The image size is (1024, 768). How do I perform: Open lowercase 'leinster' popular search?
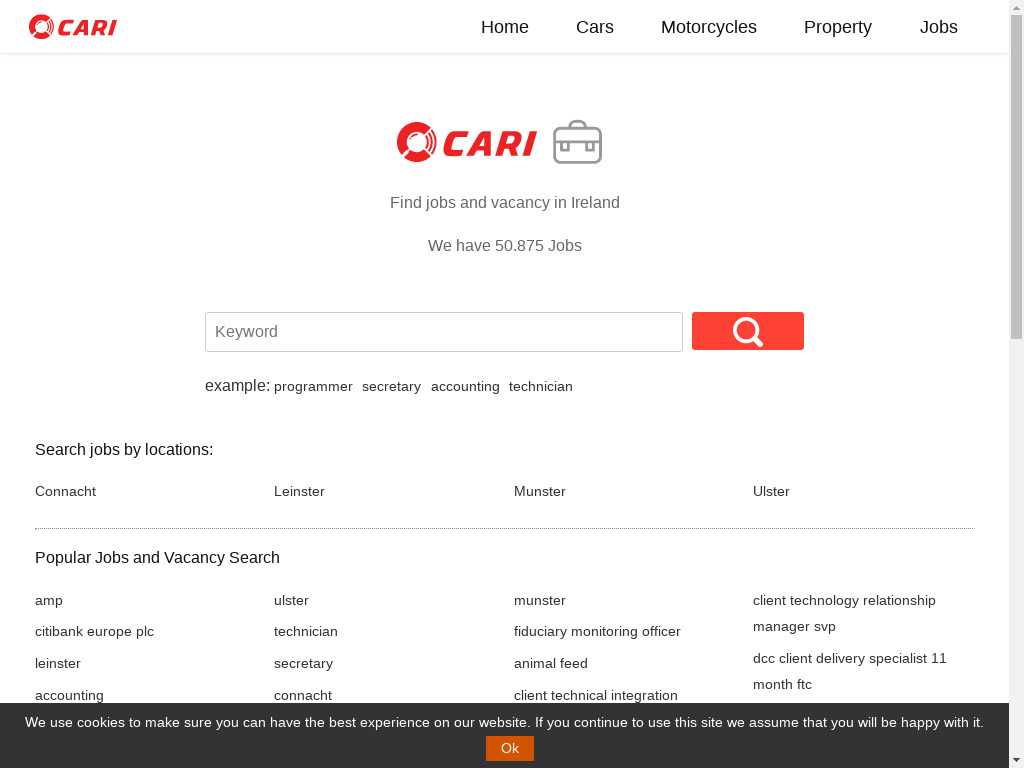pyautogui.click(x=57, y=664)
